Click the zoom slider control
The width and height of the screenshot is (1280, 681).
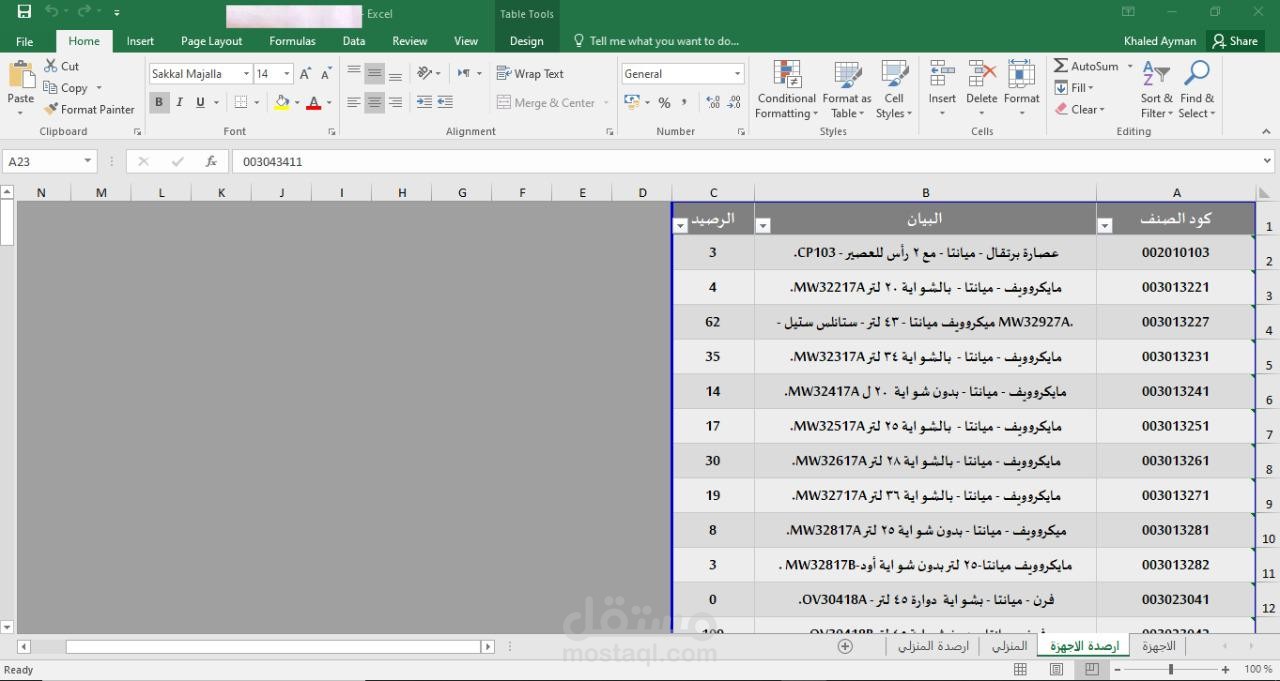(1172, 669)
